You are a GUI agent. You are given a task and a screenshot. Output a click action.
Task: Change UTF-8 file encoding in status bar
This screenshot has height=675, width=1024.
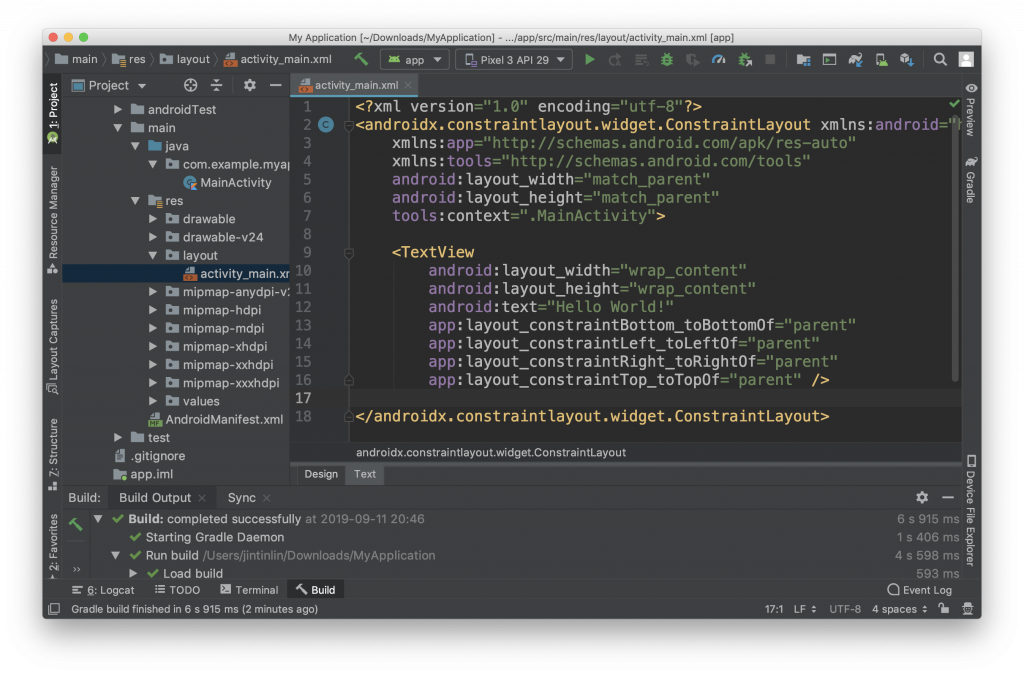tap(844, 608)
